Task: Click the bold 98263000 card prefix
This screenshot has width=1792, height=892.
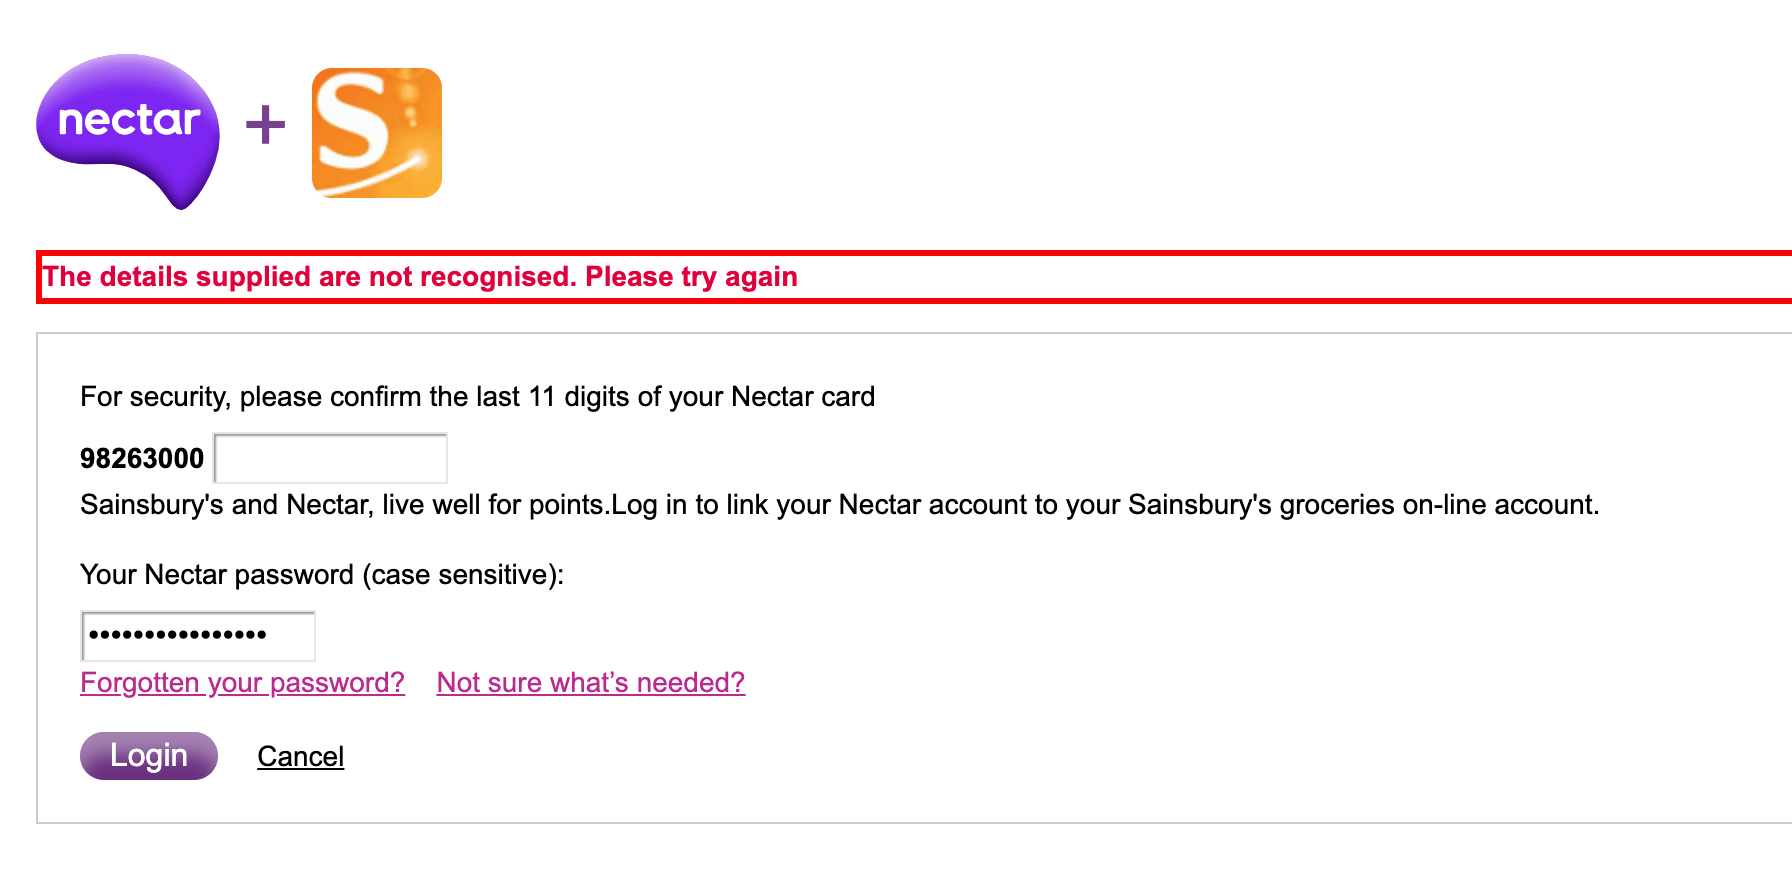Action: [x=142, y=459]
